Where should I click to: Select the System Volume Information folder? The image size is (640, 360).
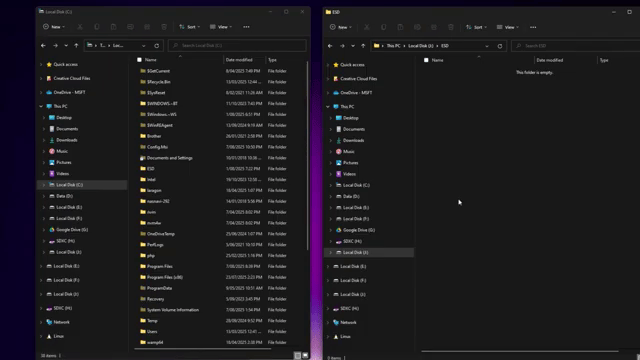click(173, 310)
